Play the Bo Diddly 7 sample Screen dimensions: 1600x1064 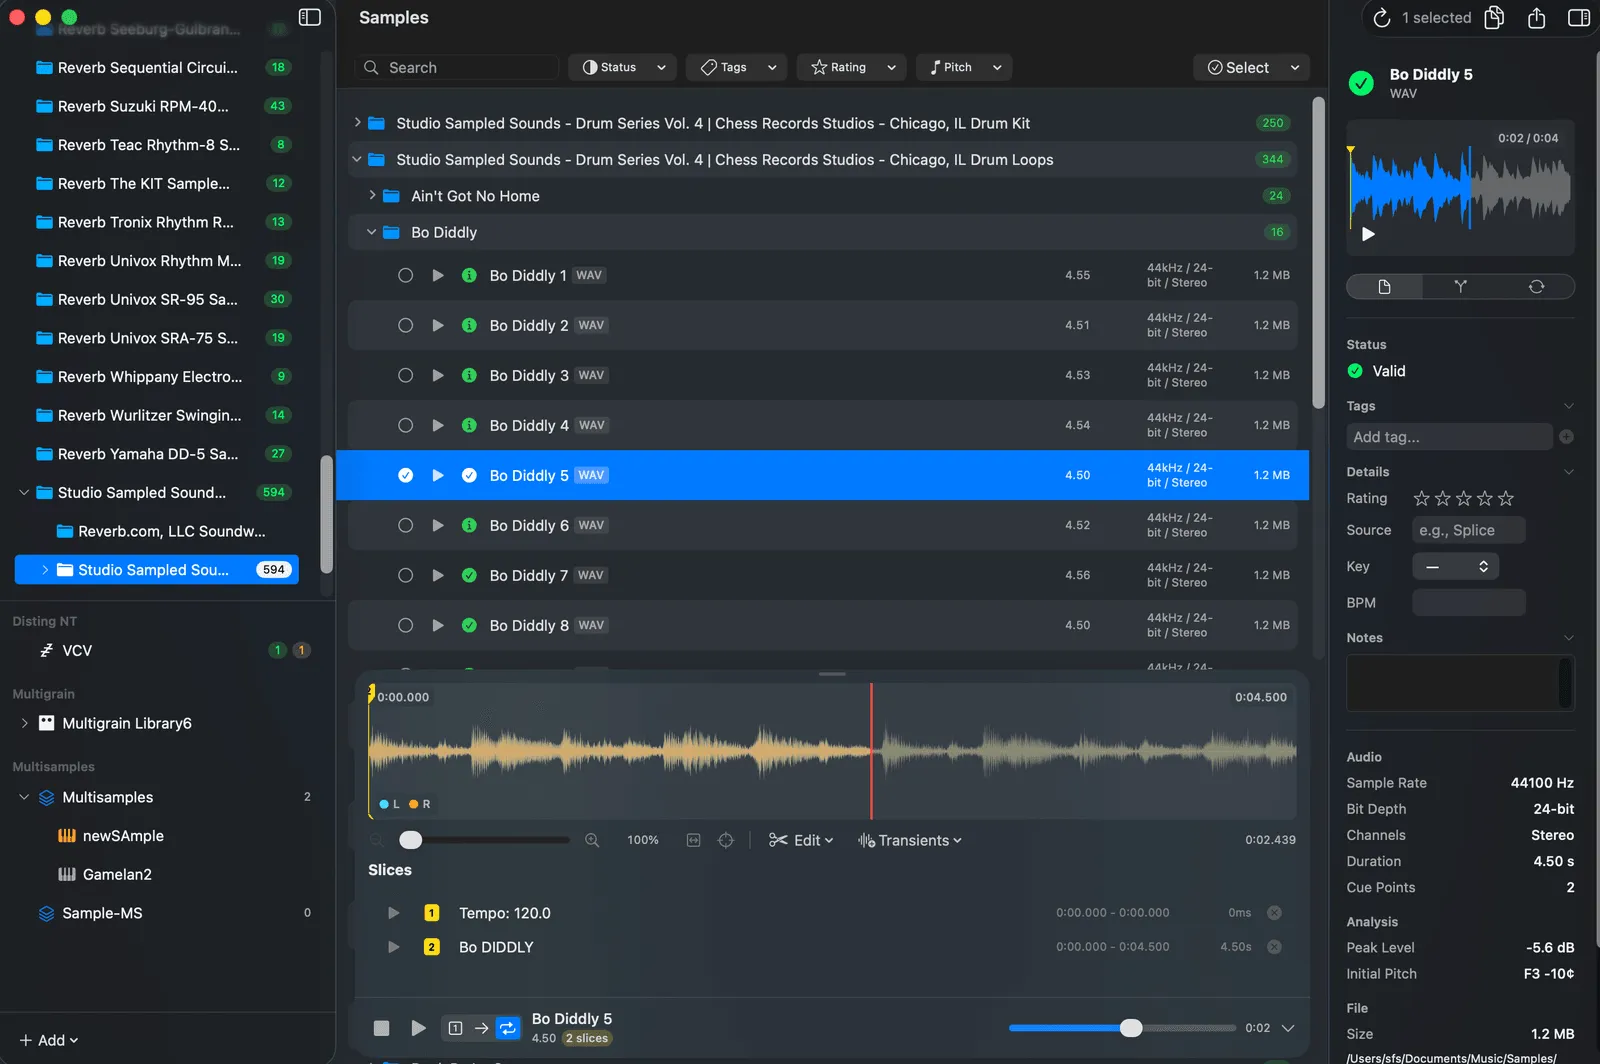438,575
